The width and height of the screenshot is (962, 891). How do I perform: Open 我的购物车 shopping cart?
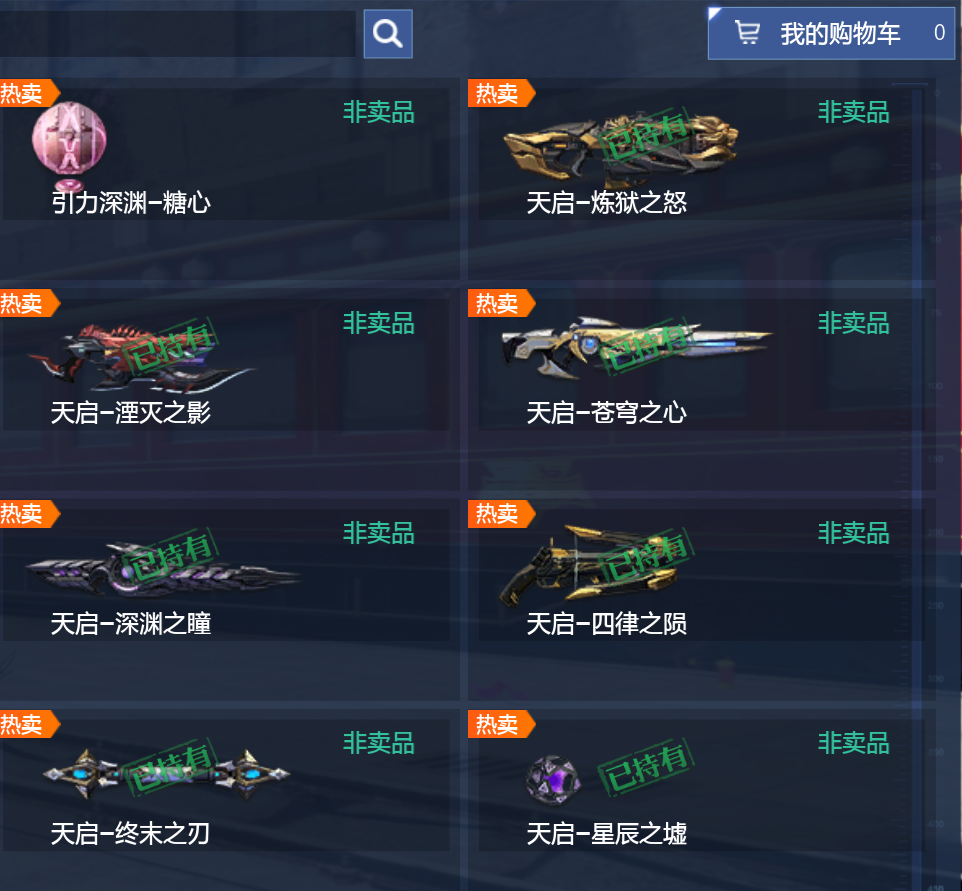[831, 33]
